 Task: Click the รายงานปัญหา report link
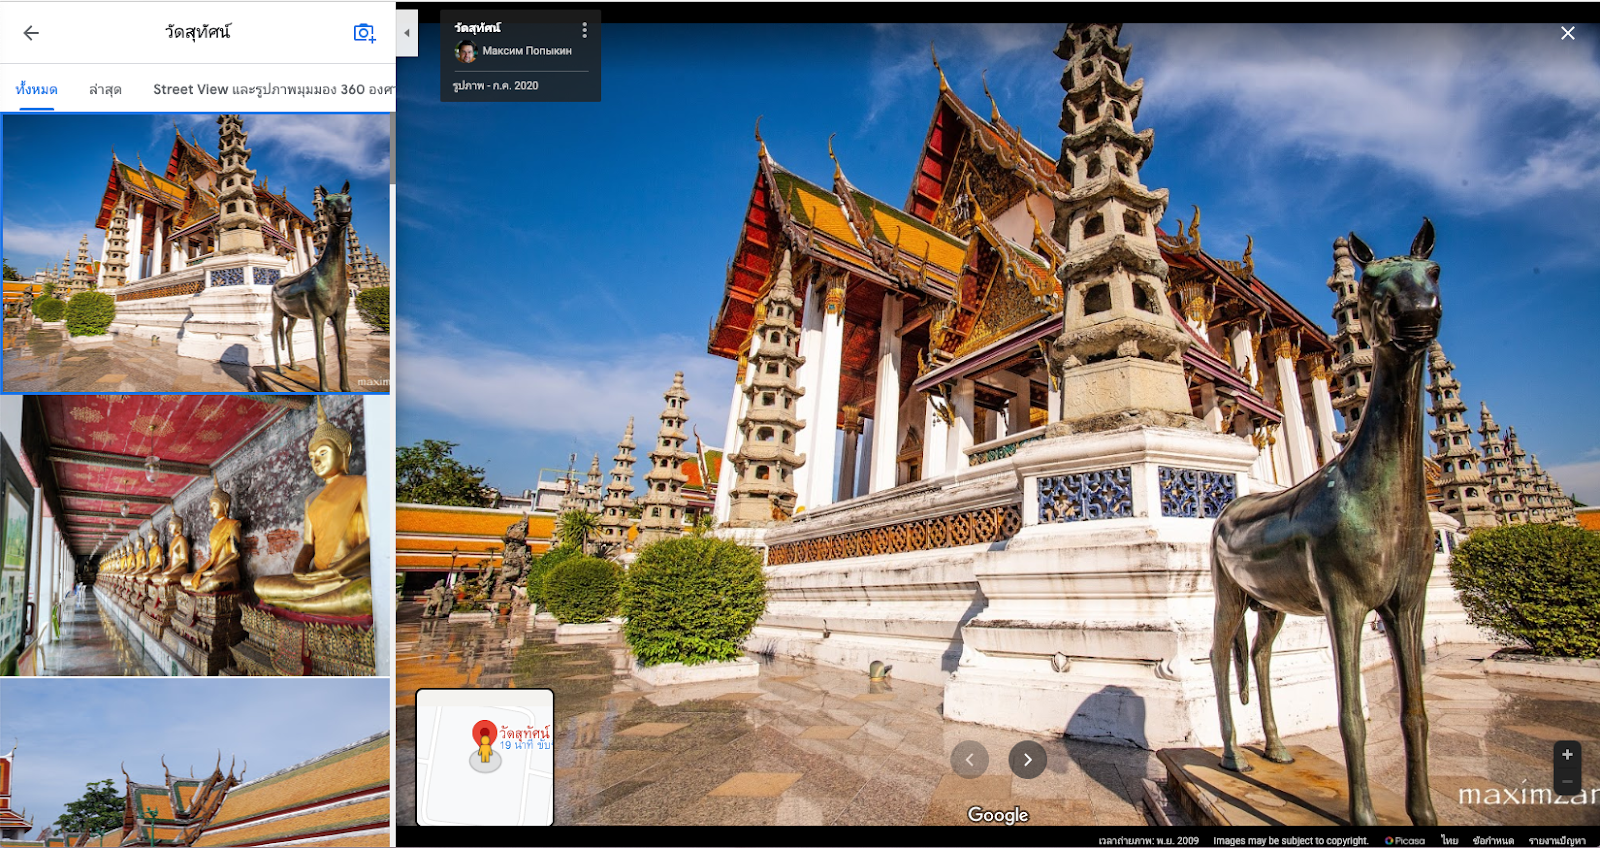click(x=1556, y=841)
